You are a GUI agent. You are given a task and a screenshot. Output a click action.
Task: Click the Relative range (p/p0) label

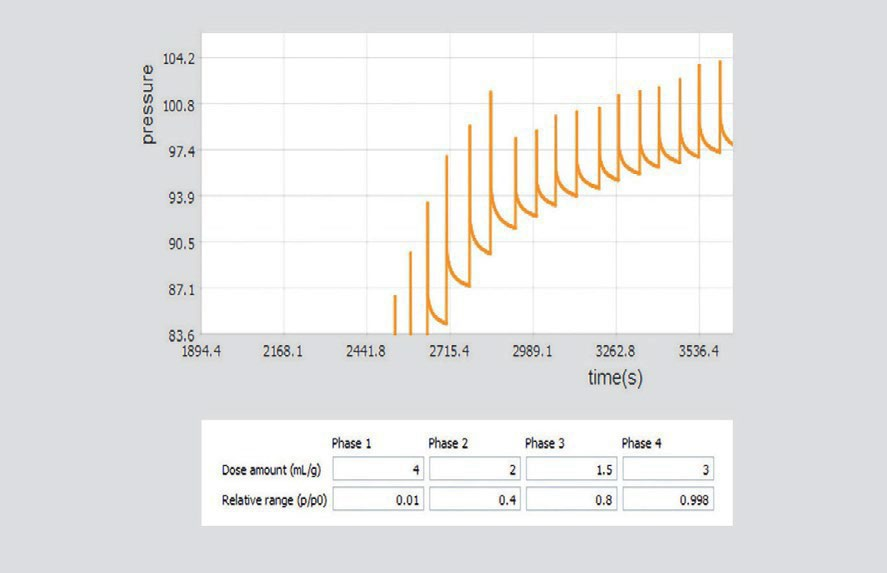pyautogui.click(x=274, y=500)
